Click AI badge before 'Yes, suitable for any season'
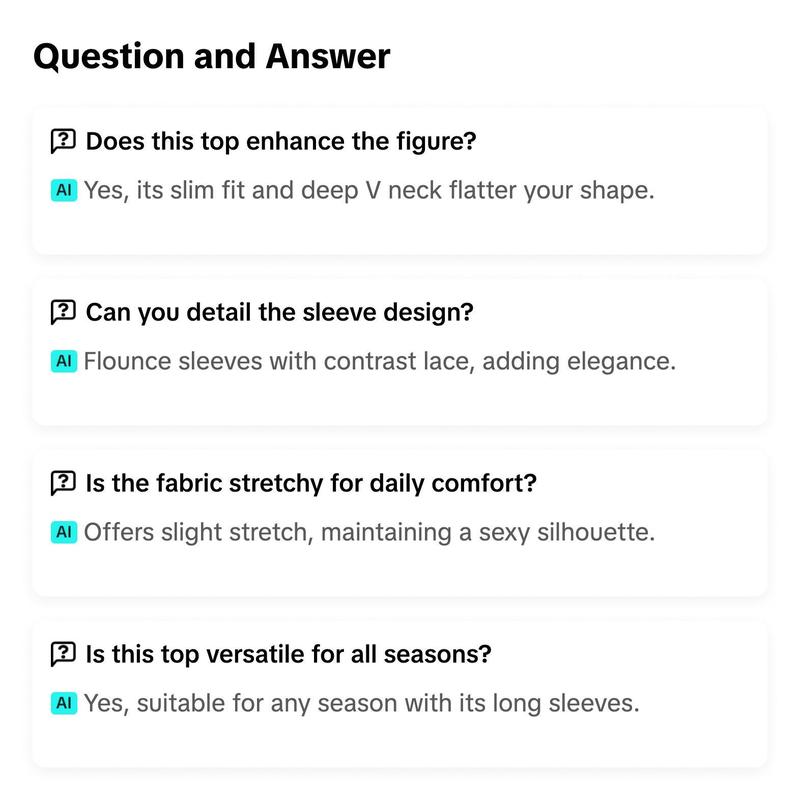The height and width of the screenshot is (800, 800). point(64,703)
